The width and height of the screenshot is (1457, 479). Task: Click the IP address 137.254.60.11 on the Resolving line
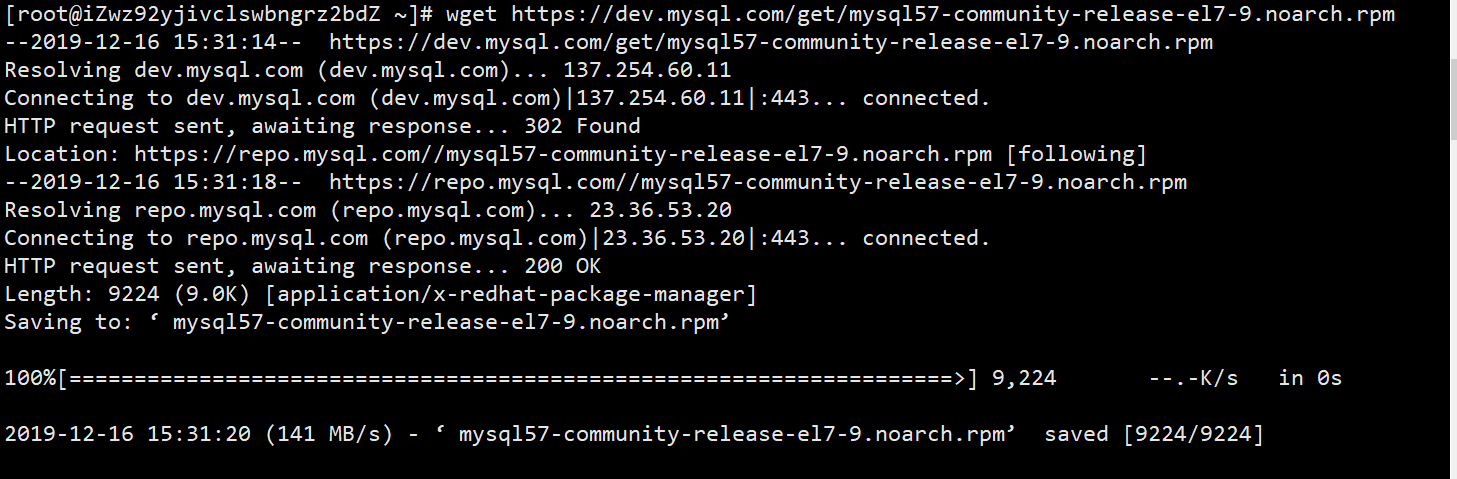[646, 71]
